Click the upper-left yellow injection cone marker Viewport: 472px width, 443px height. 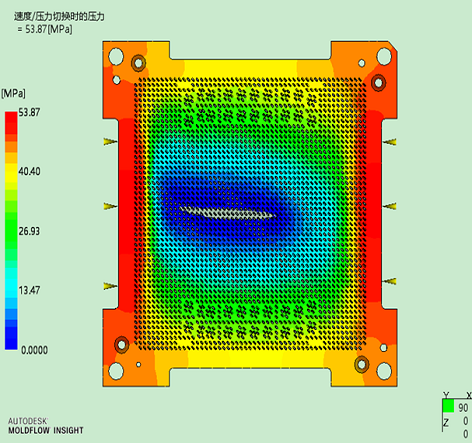click(110, 142)
